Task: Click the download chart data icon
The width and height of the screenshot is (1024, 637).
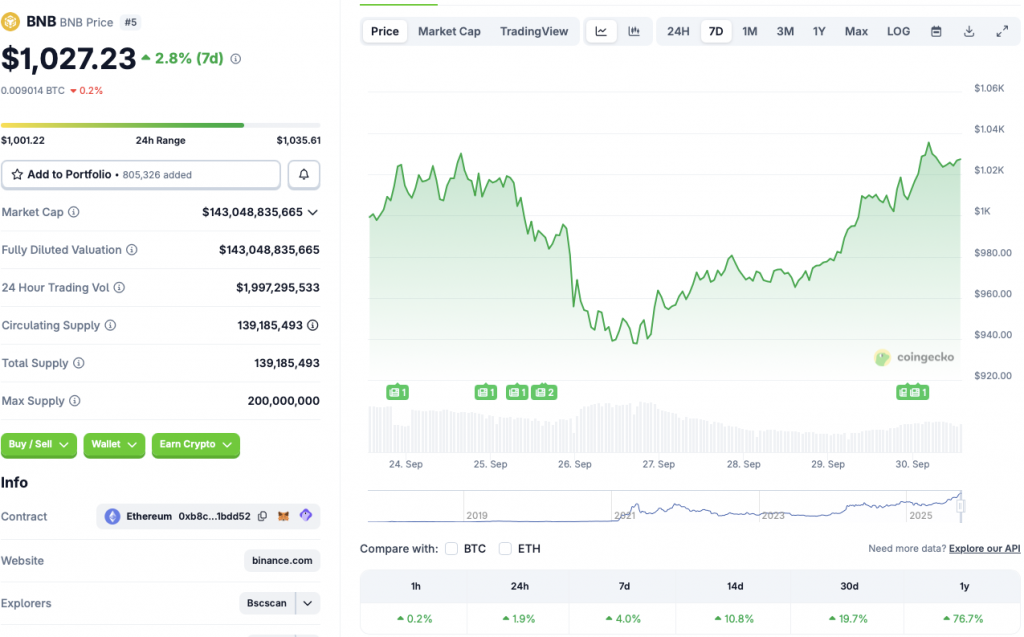Action: pos(969,31)
